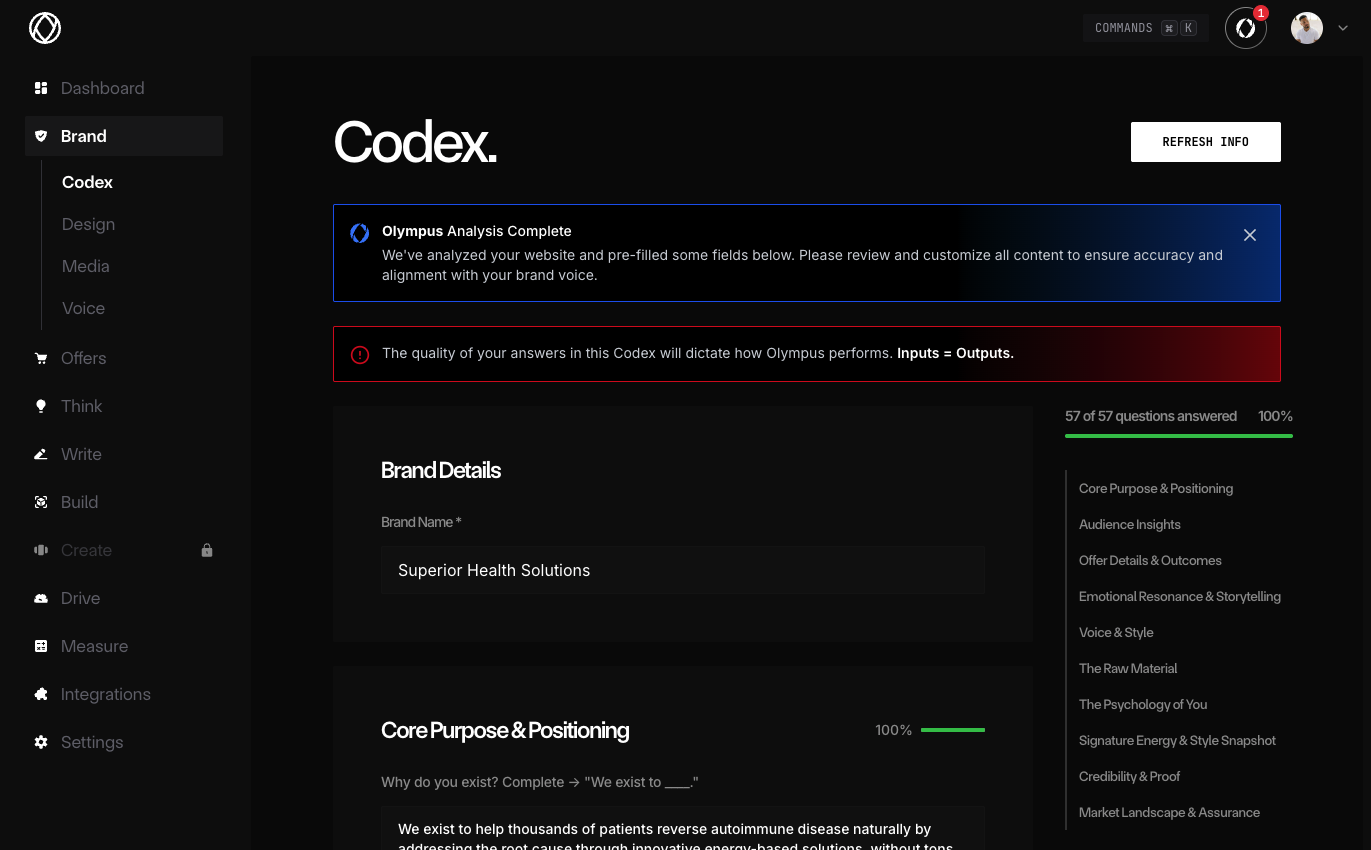Open the Olympus notification icon with badge
The image size is (1371, 850).
tap(1245, 28)
